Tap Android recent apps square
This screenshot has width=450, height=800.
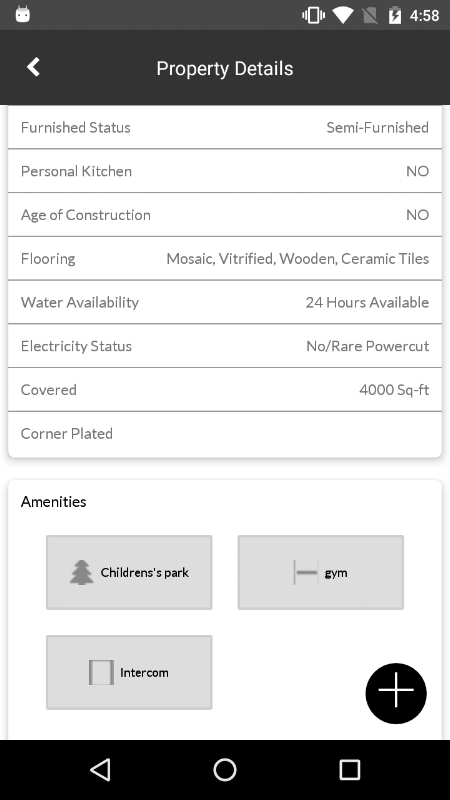[x=350, y=769]
